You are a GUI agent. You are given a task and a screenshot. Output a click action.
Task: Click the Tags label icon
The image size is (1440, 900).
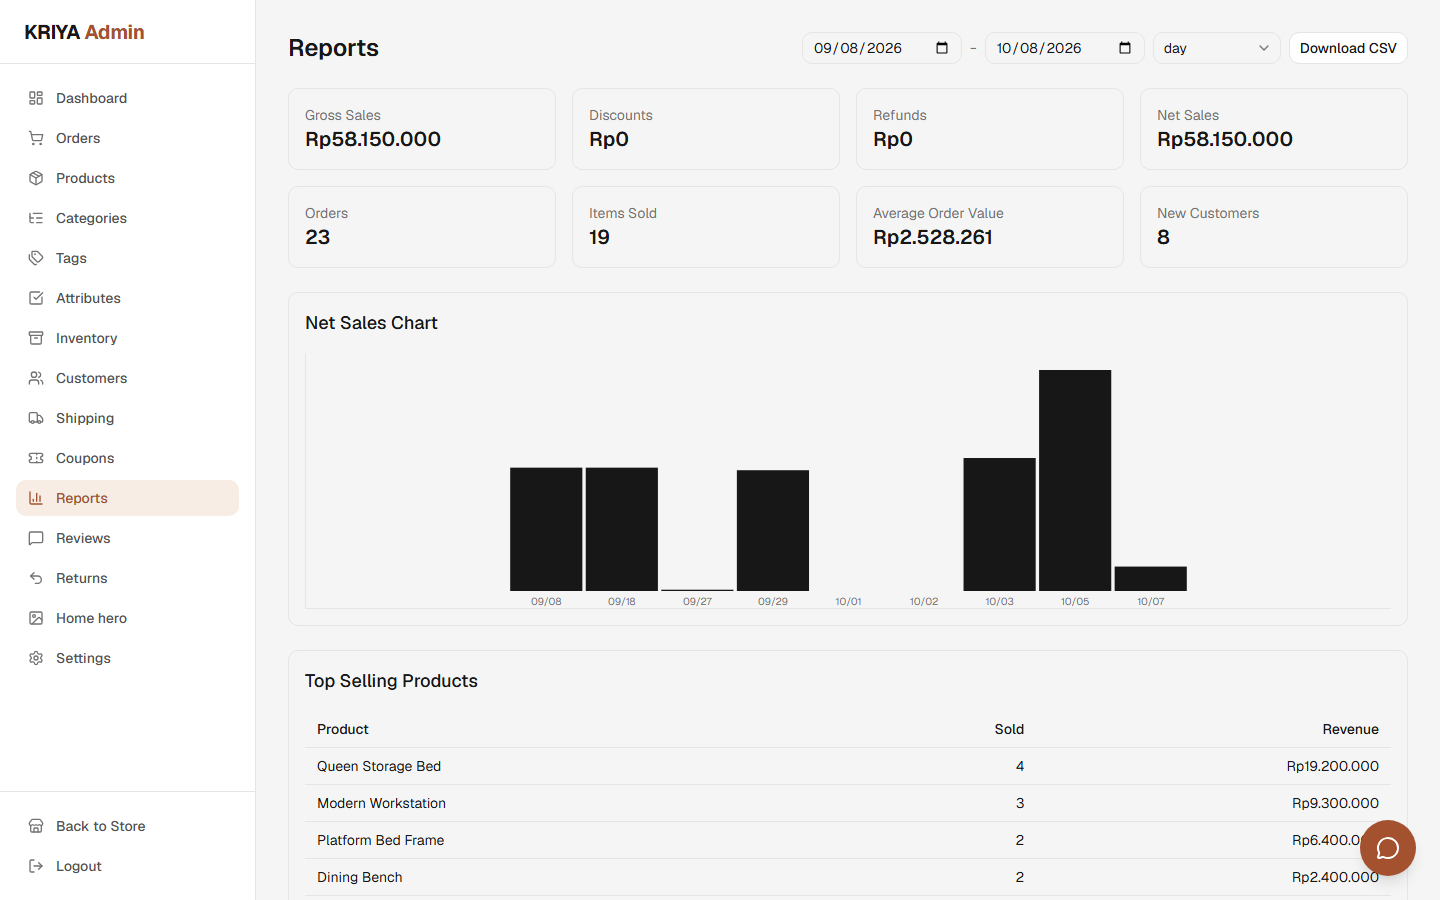[36, 258]
